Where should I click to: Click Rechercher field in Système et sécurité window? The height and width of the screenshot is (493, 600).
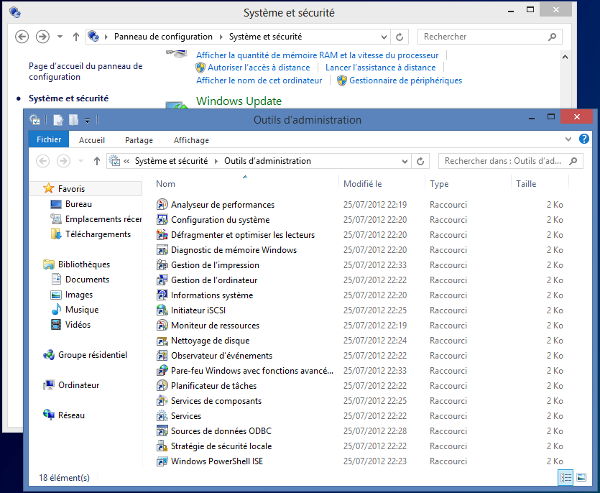[489, 37]
